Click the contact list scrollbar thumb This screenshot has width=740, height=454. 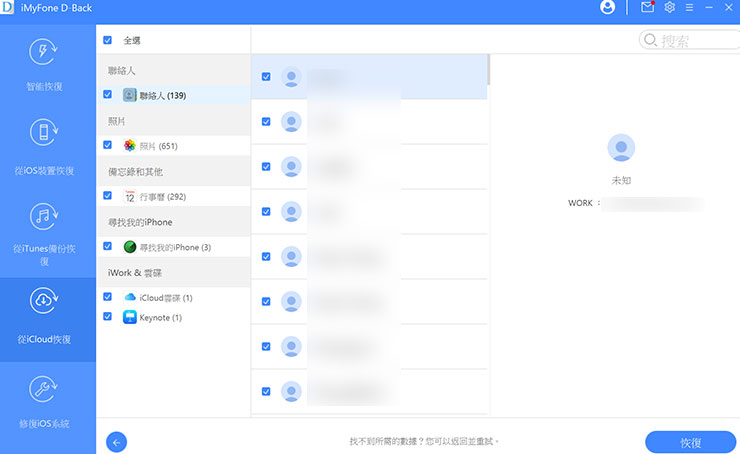coord(488,69)
